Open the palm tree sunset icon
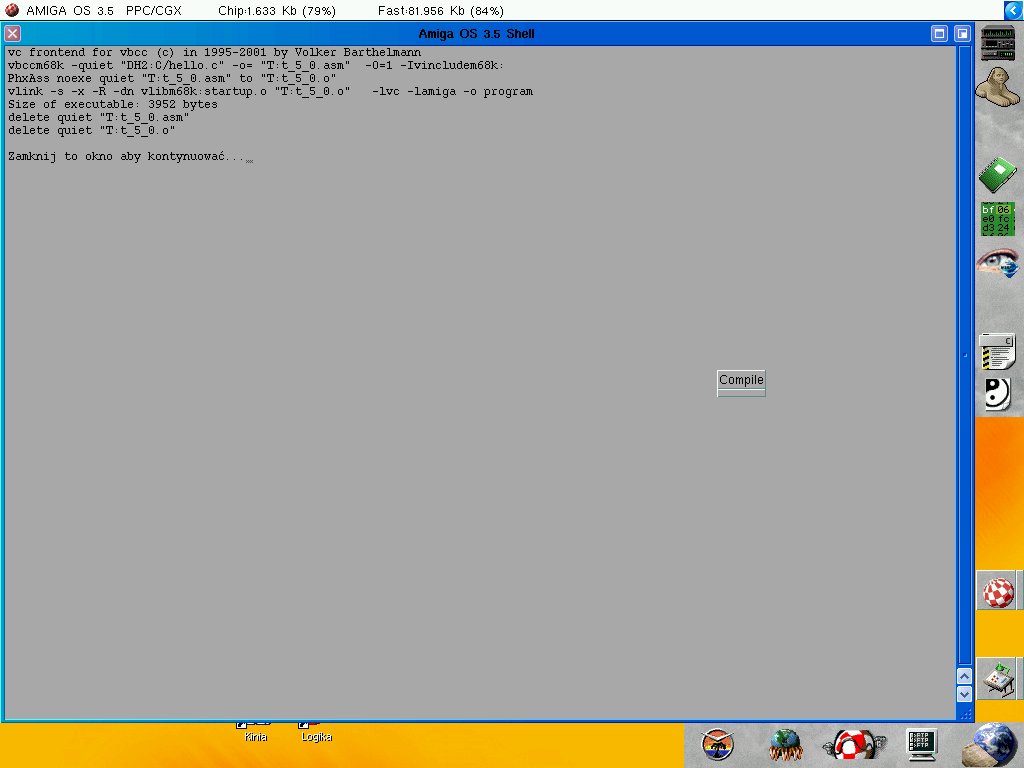 (717, 745)
